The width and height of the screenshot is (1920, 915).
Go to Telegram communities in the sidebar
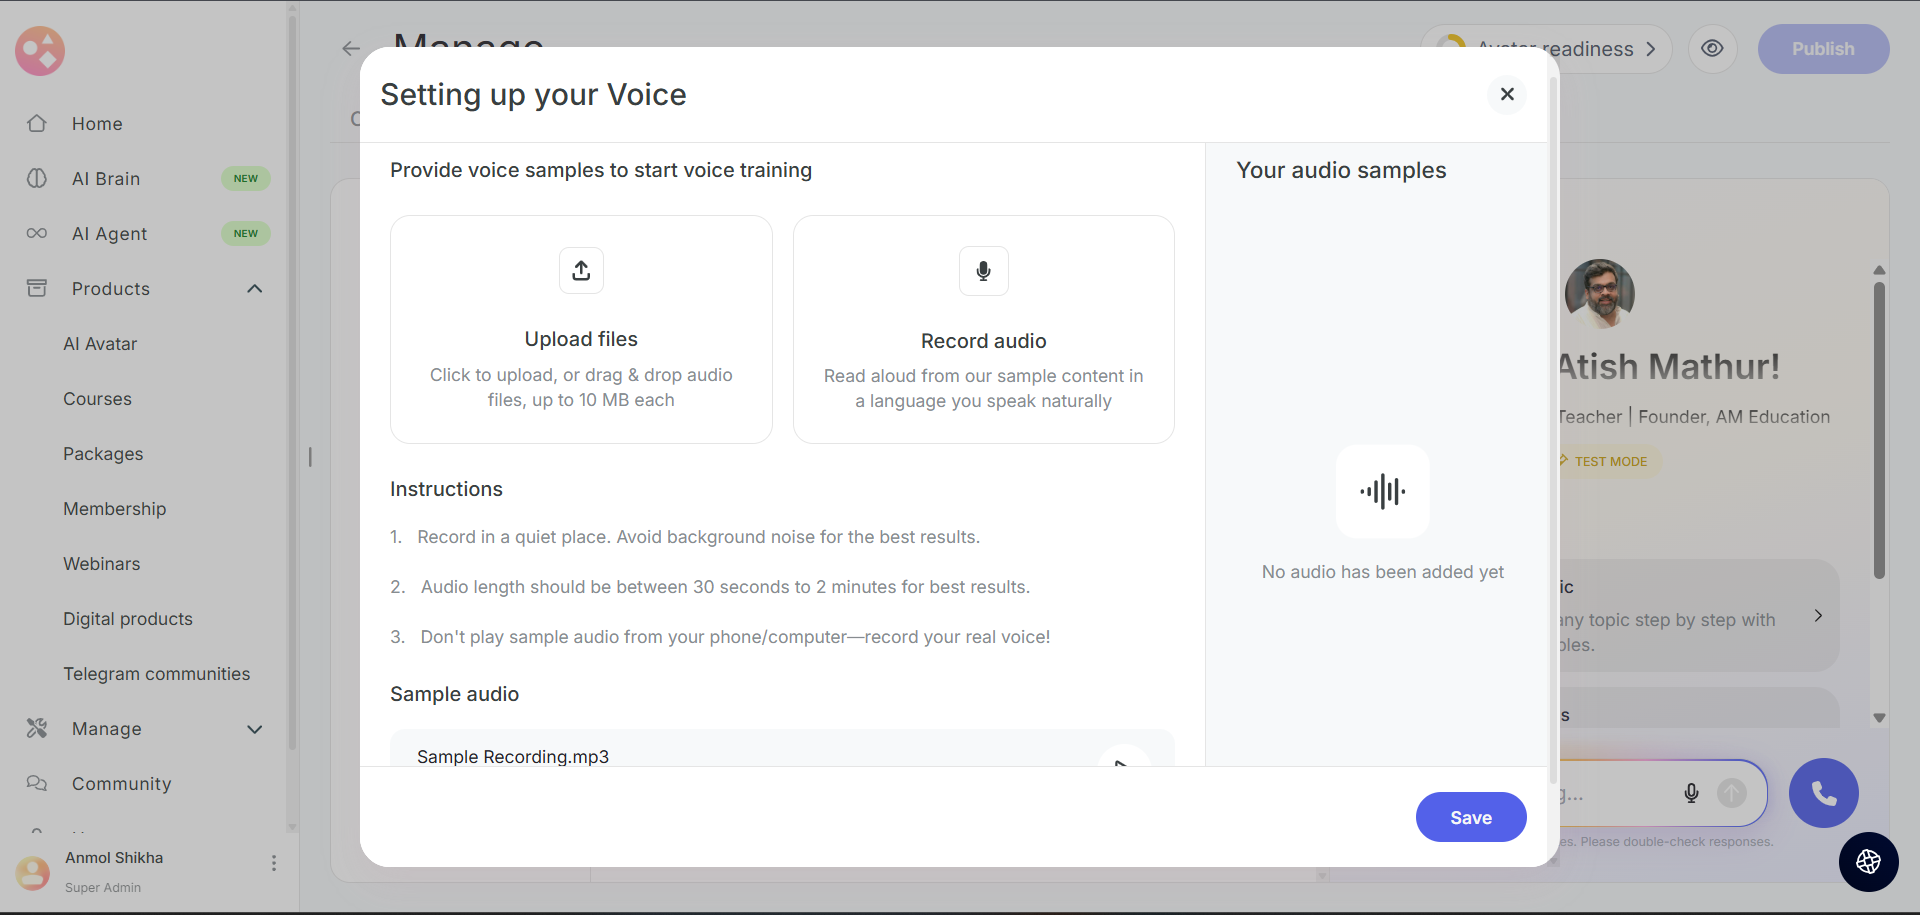pos(157,674)
